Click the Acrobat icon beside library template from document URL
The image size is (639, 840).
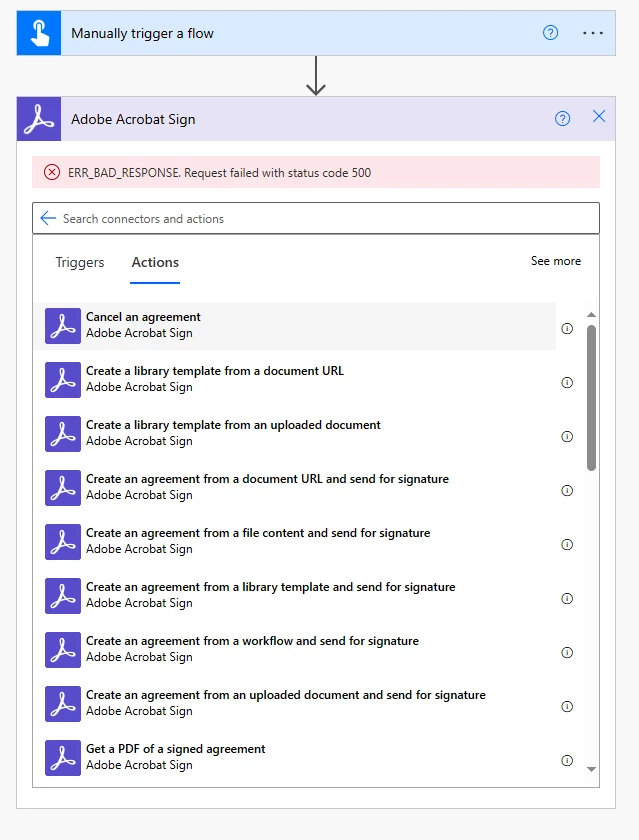coord(63,380)
